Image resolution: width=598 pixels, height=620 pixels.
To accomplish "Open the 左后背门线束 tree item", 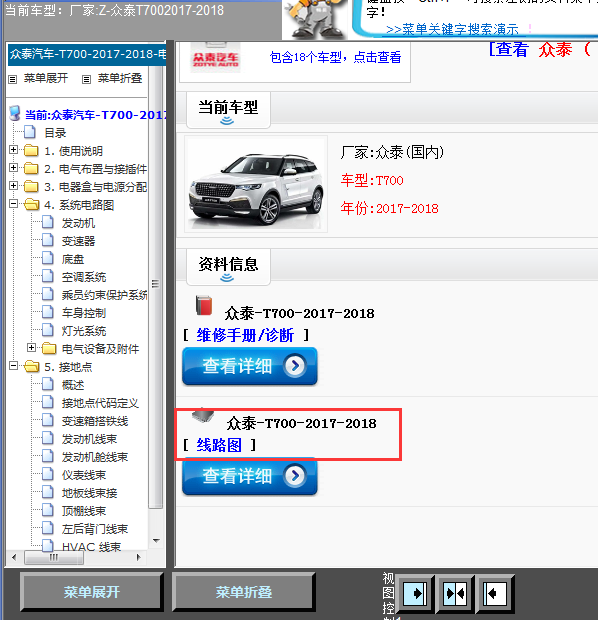I will point(95,529).
